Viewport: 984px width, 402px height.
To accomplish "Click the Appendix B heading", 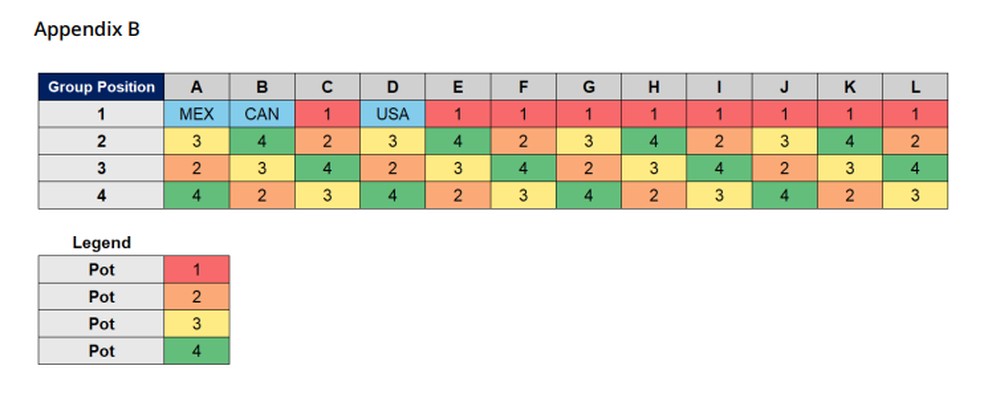I will pyautogui.click(x=87, y=30).
